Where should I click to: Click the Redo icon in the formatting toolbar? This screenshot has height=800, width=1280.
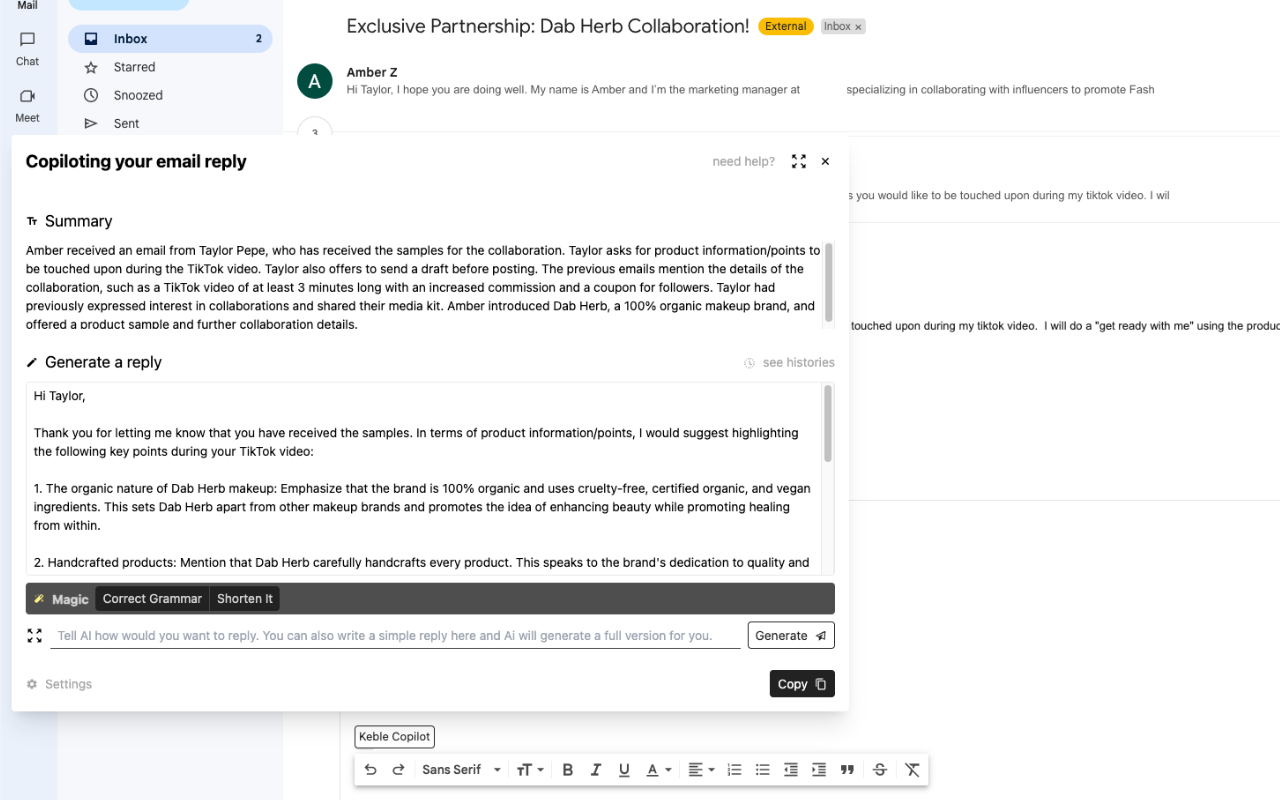[x=398, y=769]
